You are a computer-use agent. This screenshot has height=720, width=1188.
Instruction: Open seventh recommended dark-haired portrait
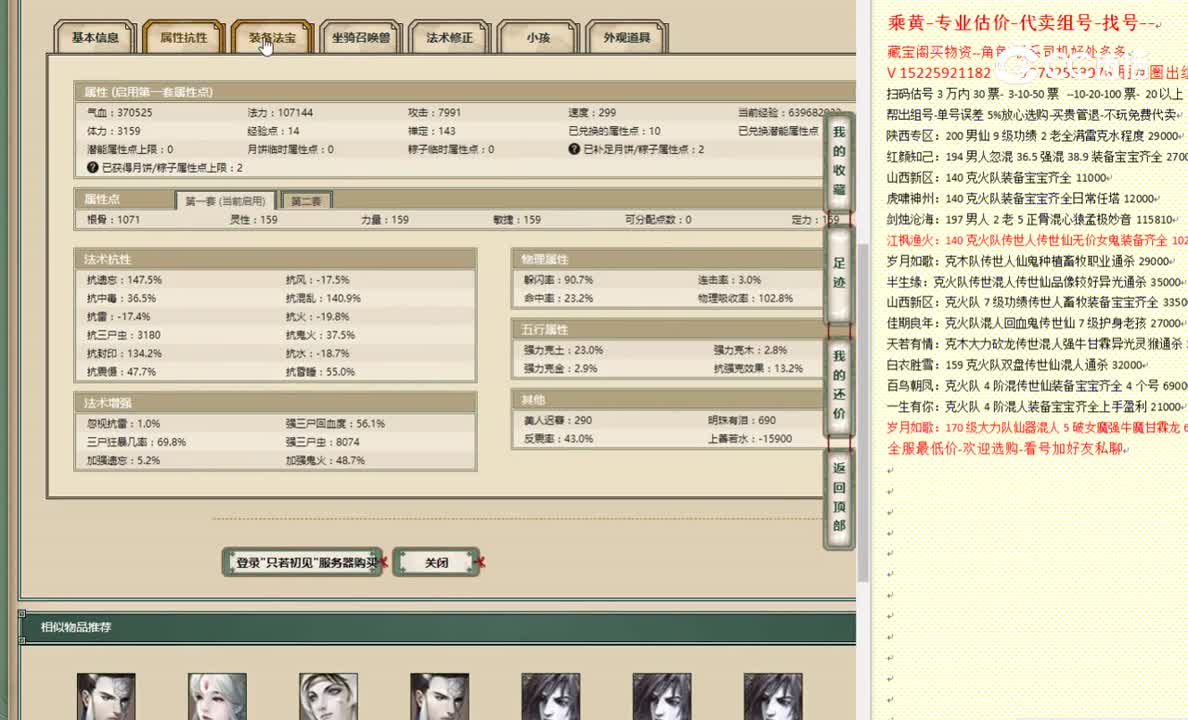tap(773, 696)
